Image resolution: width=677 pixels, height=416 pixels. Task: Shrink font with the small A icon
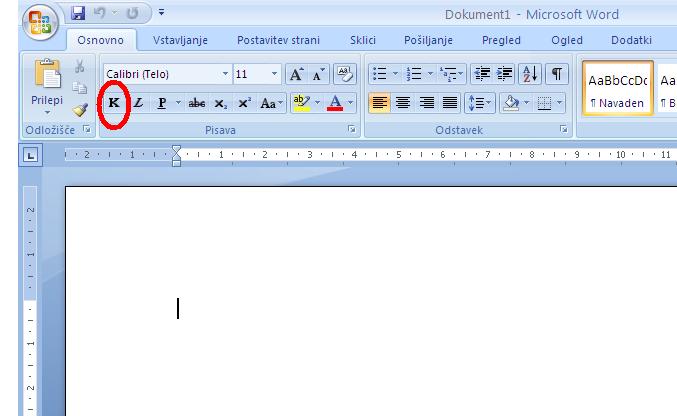(x=319, y=74)
